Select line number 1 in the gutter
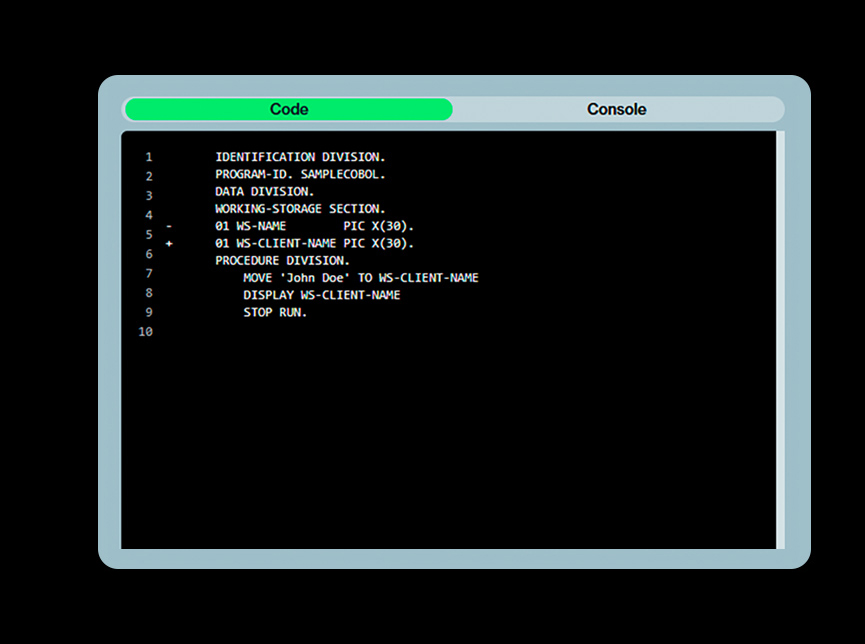 point(149,157)
